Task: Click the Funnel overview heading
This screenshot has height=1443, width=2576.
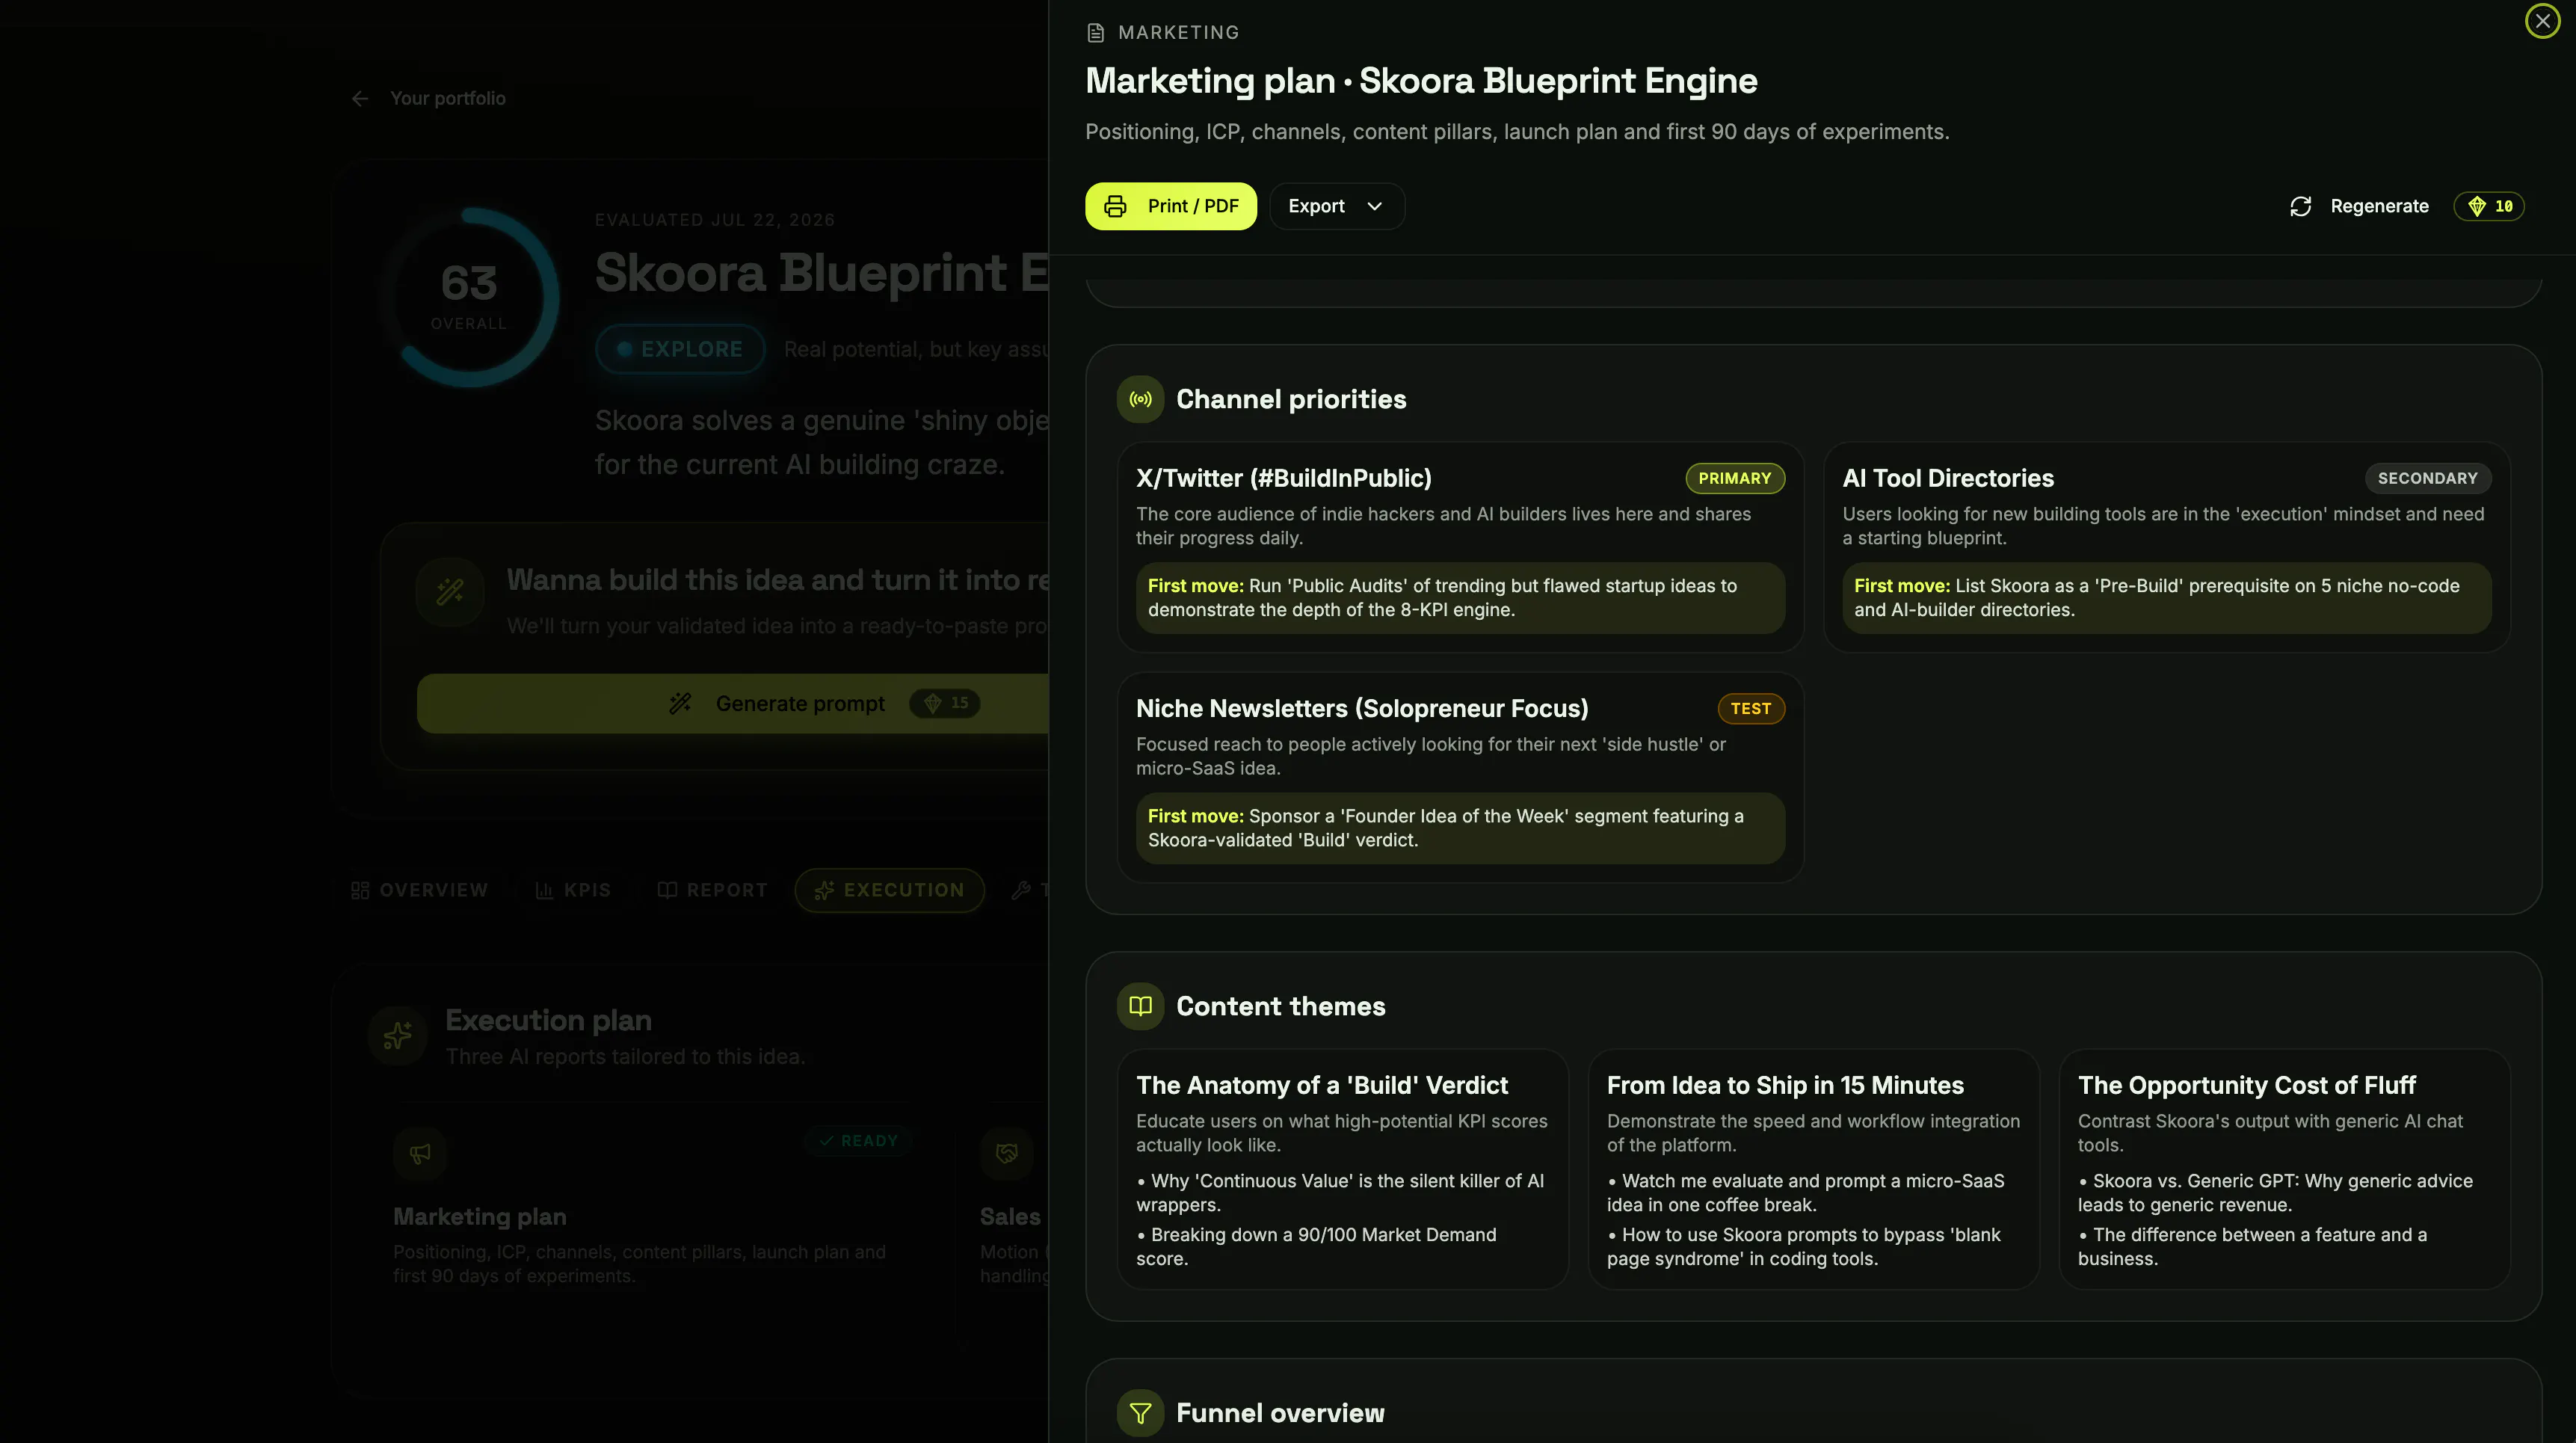Action: pyautogui.click(x=1280, y=1413)
